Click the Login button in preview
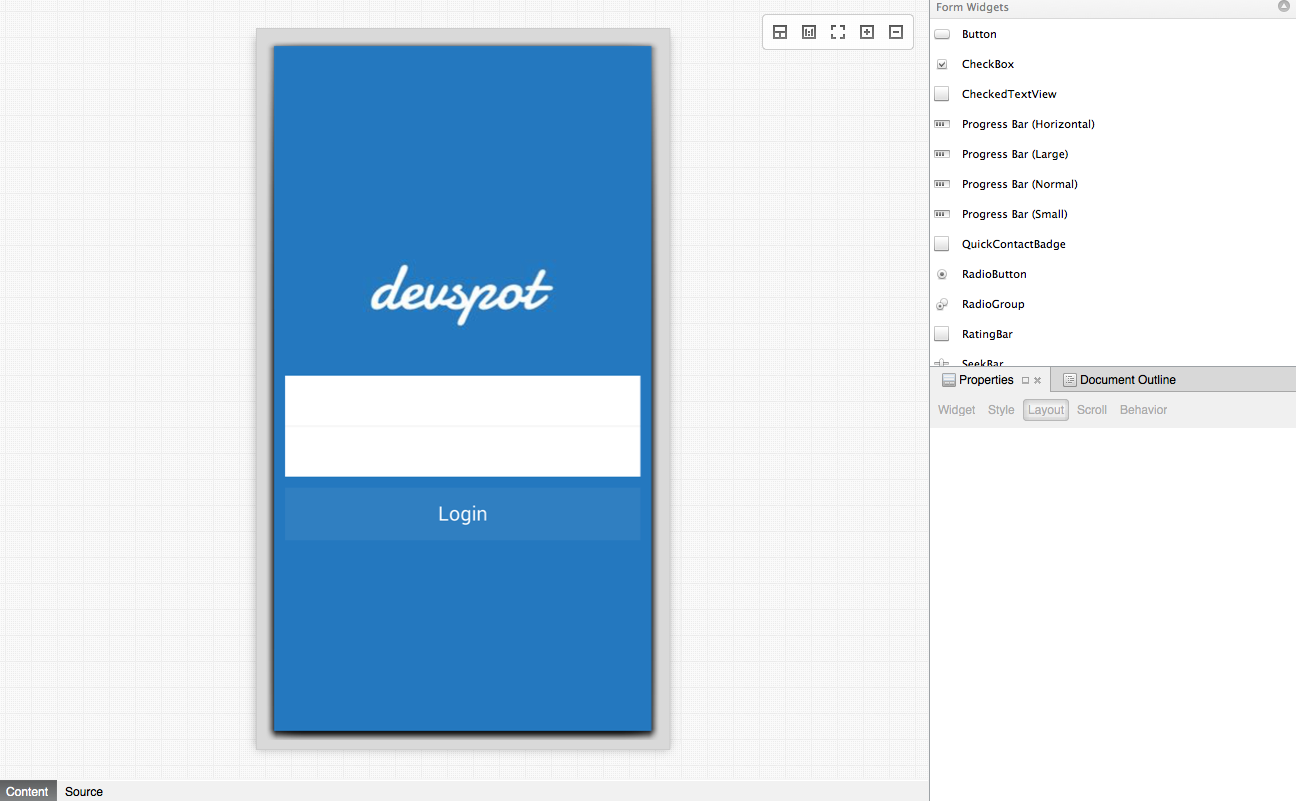 [x=462, y=514]
